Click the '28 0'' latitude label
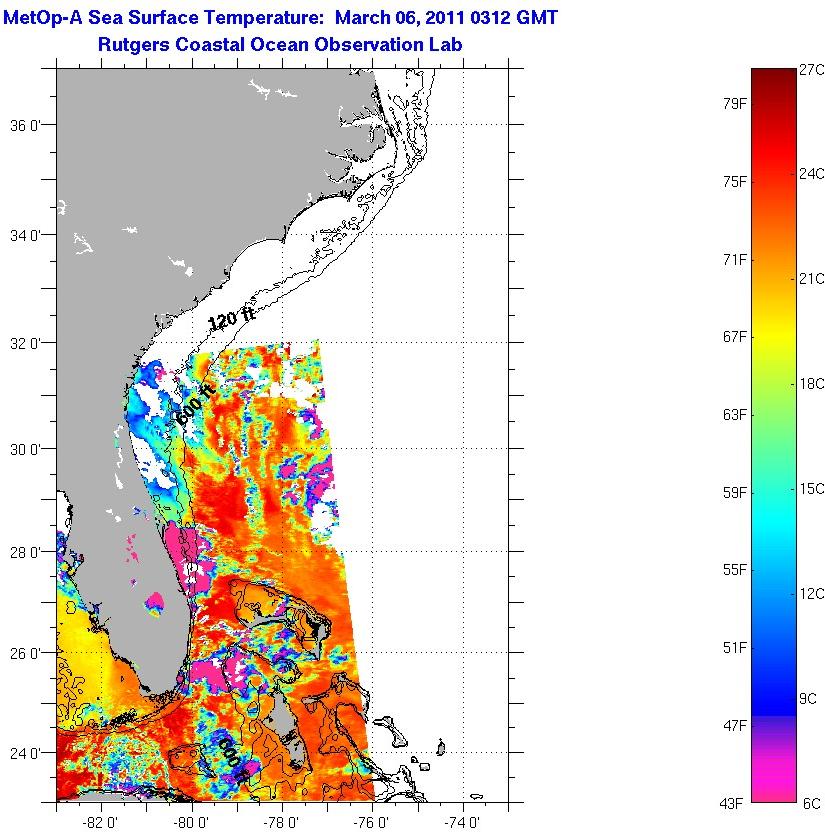The image size is (825, 832). tap(25, 552)
